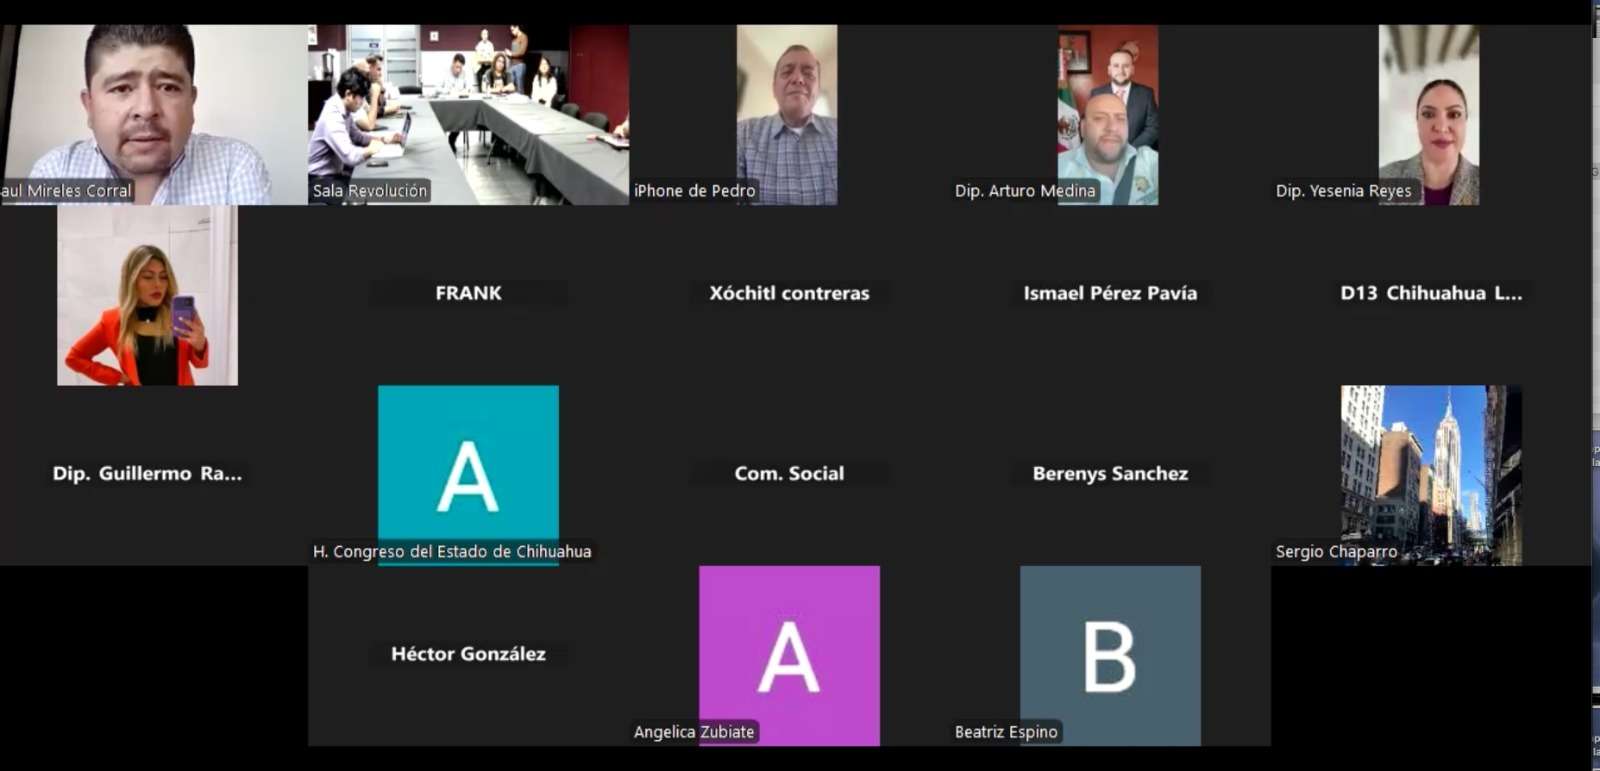The width and height of the screenshot is (1600, 771).
Task: Click the Dip. Guillermo Ra... participant tile
Action: coord(148,474)
